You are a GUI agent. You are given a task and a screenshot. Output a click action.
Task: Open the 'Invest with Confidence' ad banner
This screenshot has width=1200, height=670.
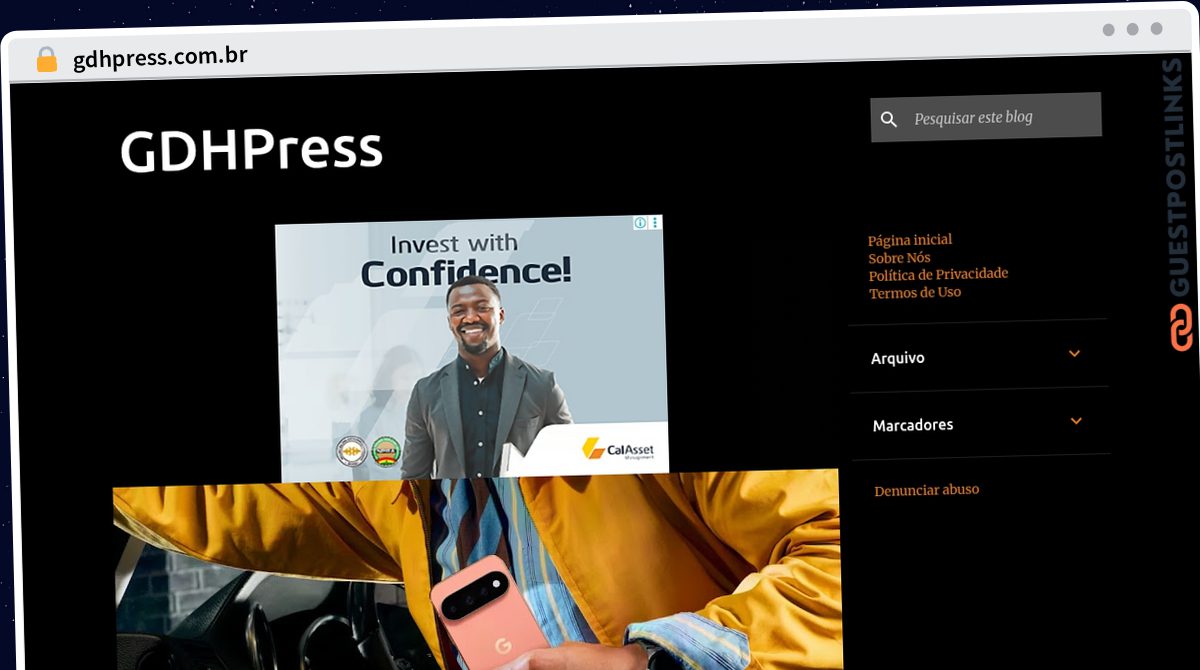tap(472, 348)
